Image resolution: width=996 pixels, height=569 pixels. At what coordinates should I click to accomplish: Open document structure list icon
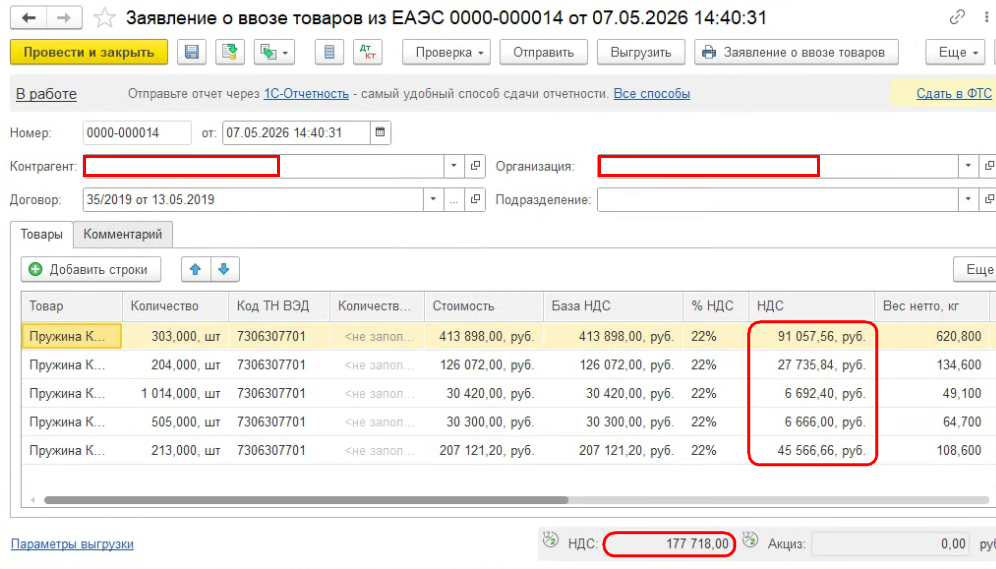pyautogui.click(x=329, y=52)
